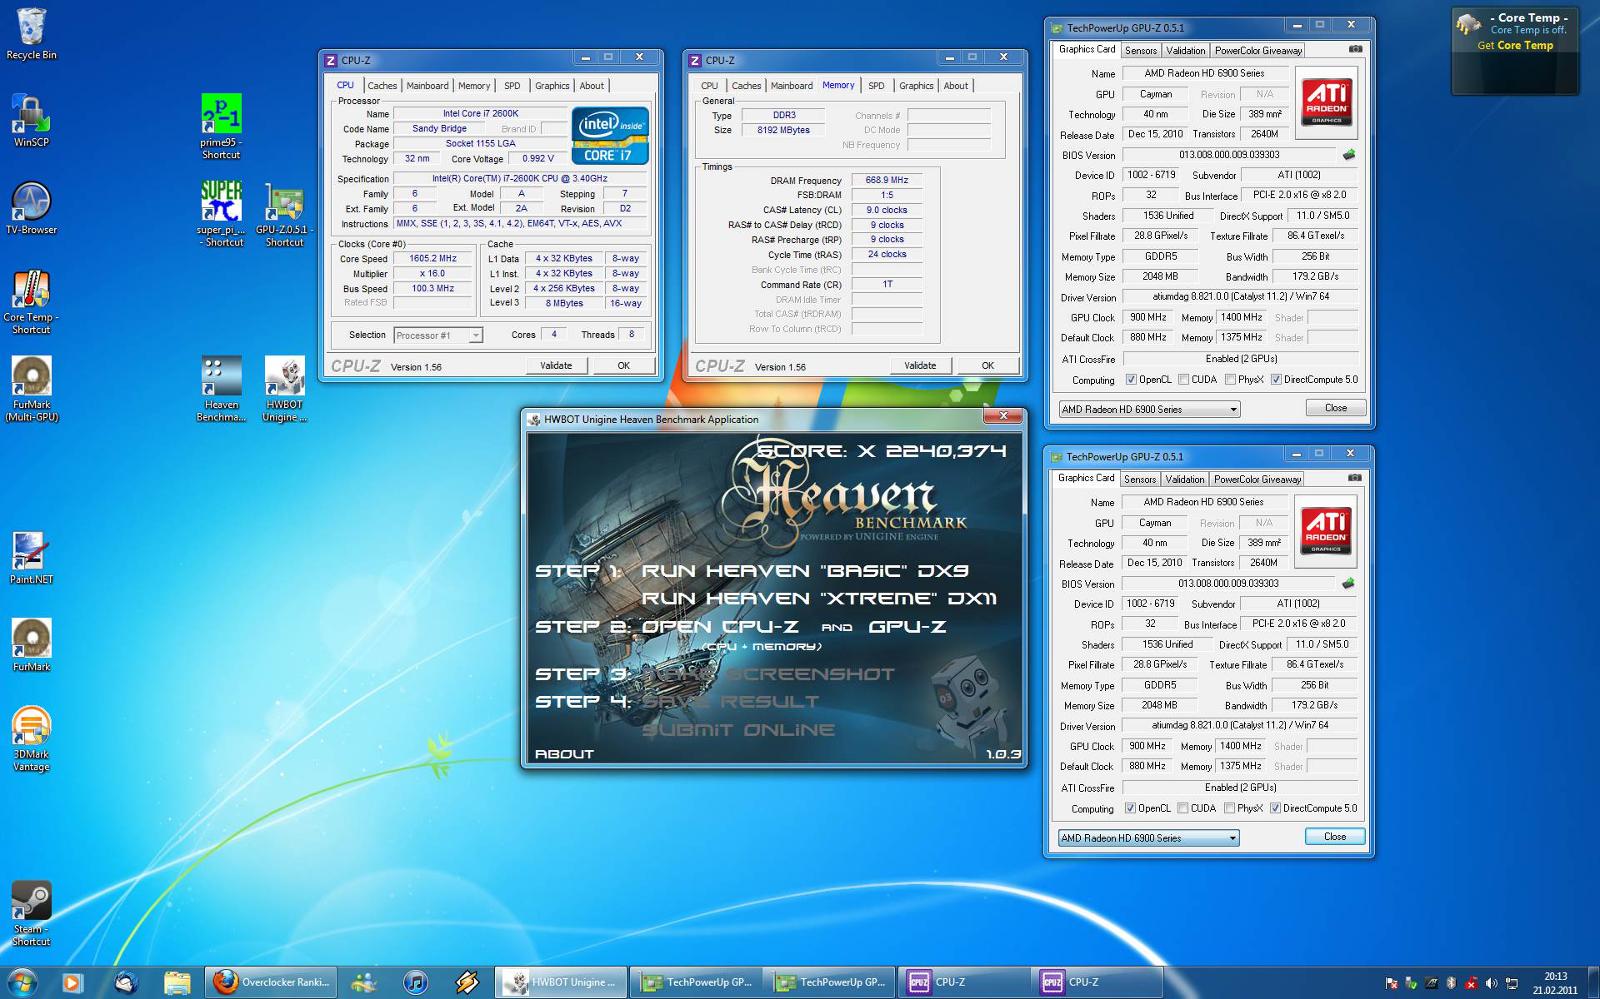The height and width of the screenshot is (999, 1600).
Task: Open the Recycle Bin desktop icon
Action: tap(31, 34)
